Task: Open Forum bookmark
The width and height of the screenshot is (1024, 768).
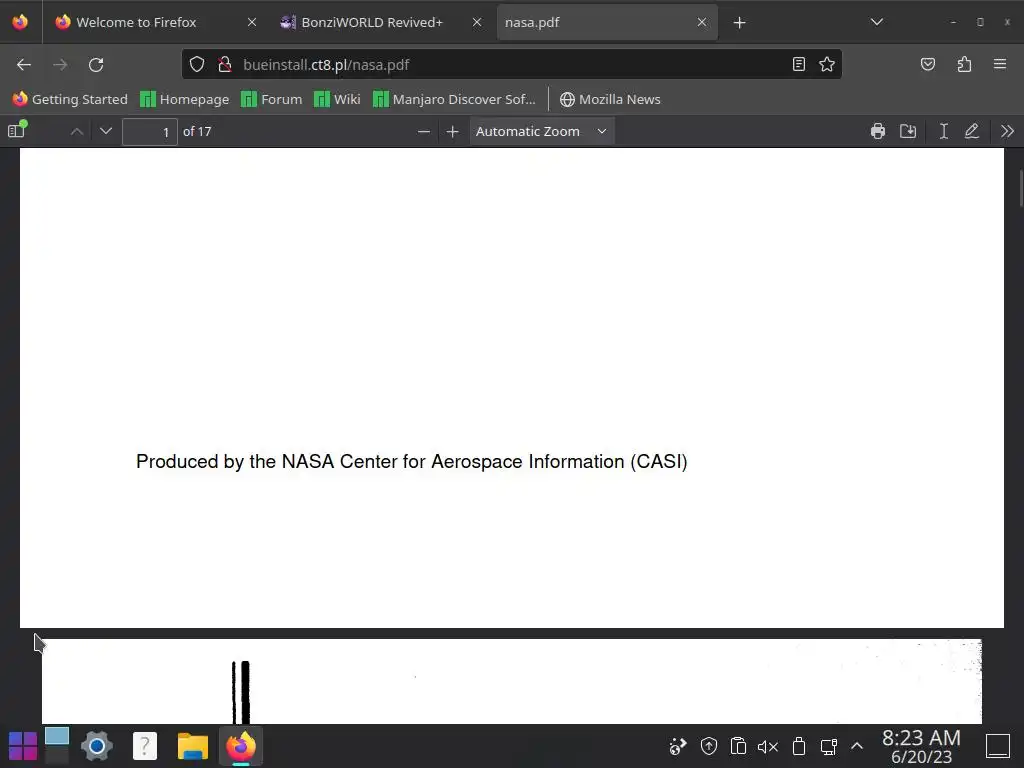Action: click(x=272, y=99)
